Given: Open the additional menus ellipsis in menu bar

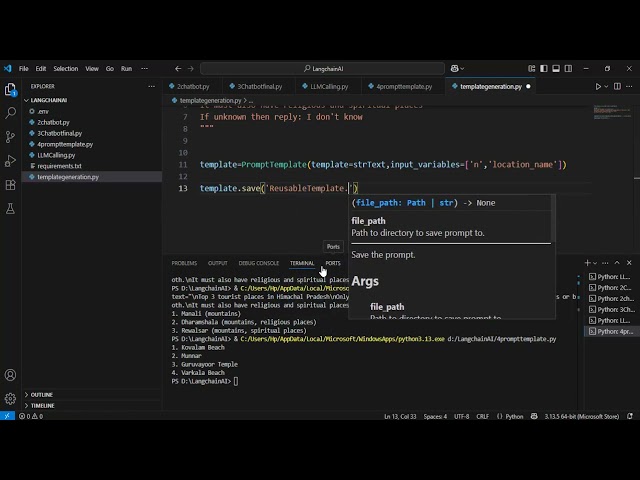Looking at the screenshot, I should 144,69.
